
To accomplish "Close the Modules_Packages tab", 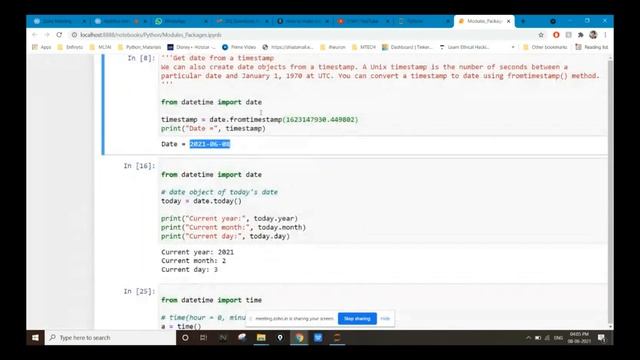I will 509,21.
